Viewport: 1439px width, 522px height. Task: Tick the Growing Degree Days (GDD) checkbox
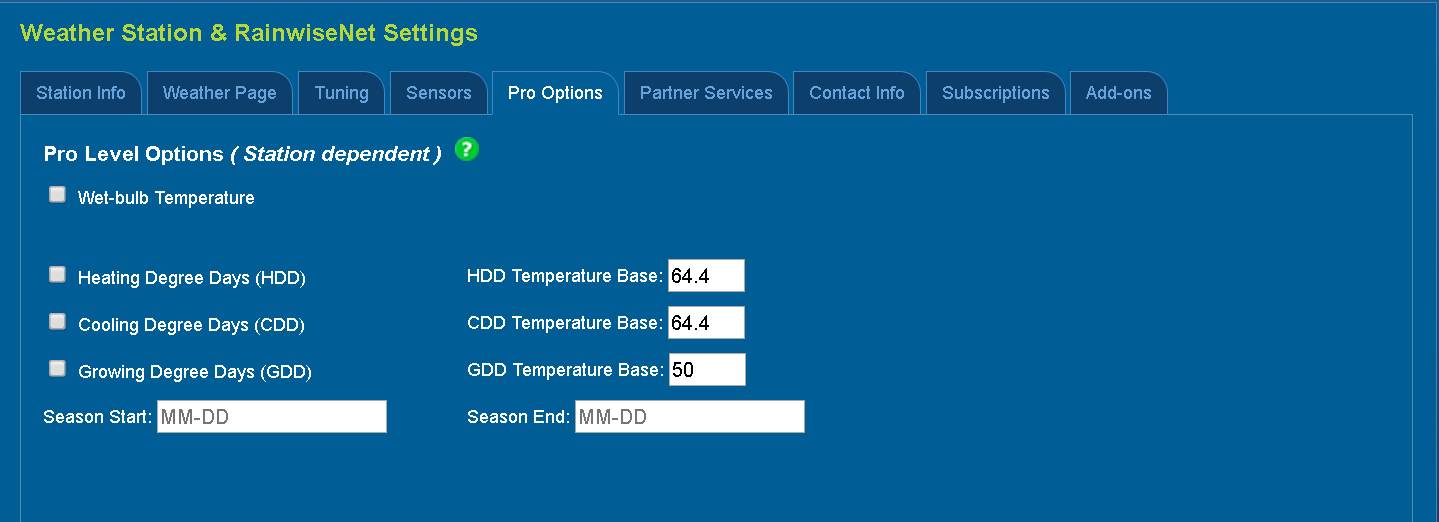point(58,369)
